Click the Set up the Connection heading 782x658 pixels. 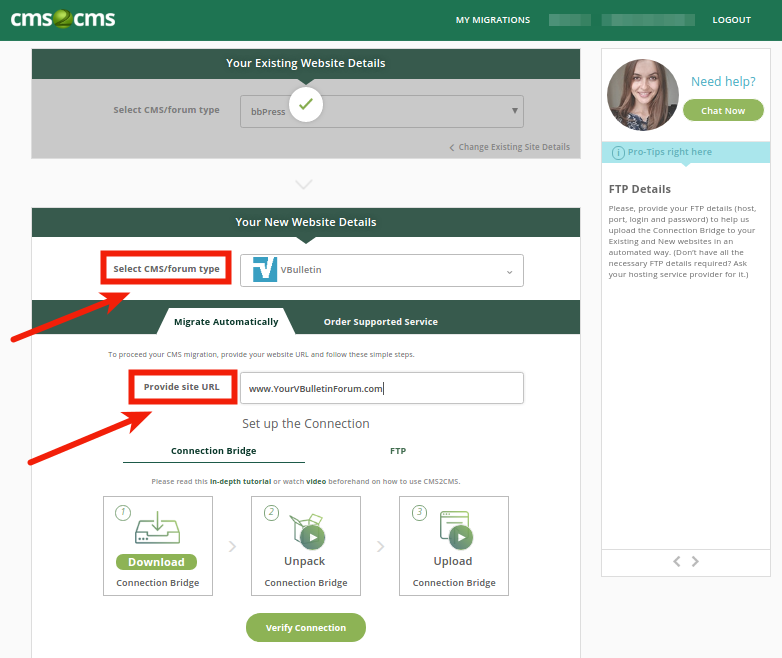(306, 424)
